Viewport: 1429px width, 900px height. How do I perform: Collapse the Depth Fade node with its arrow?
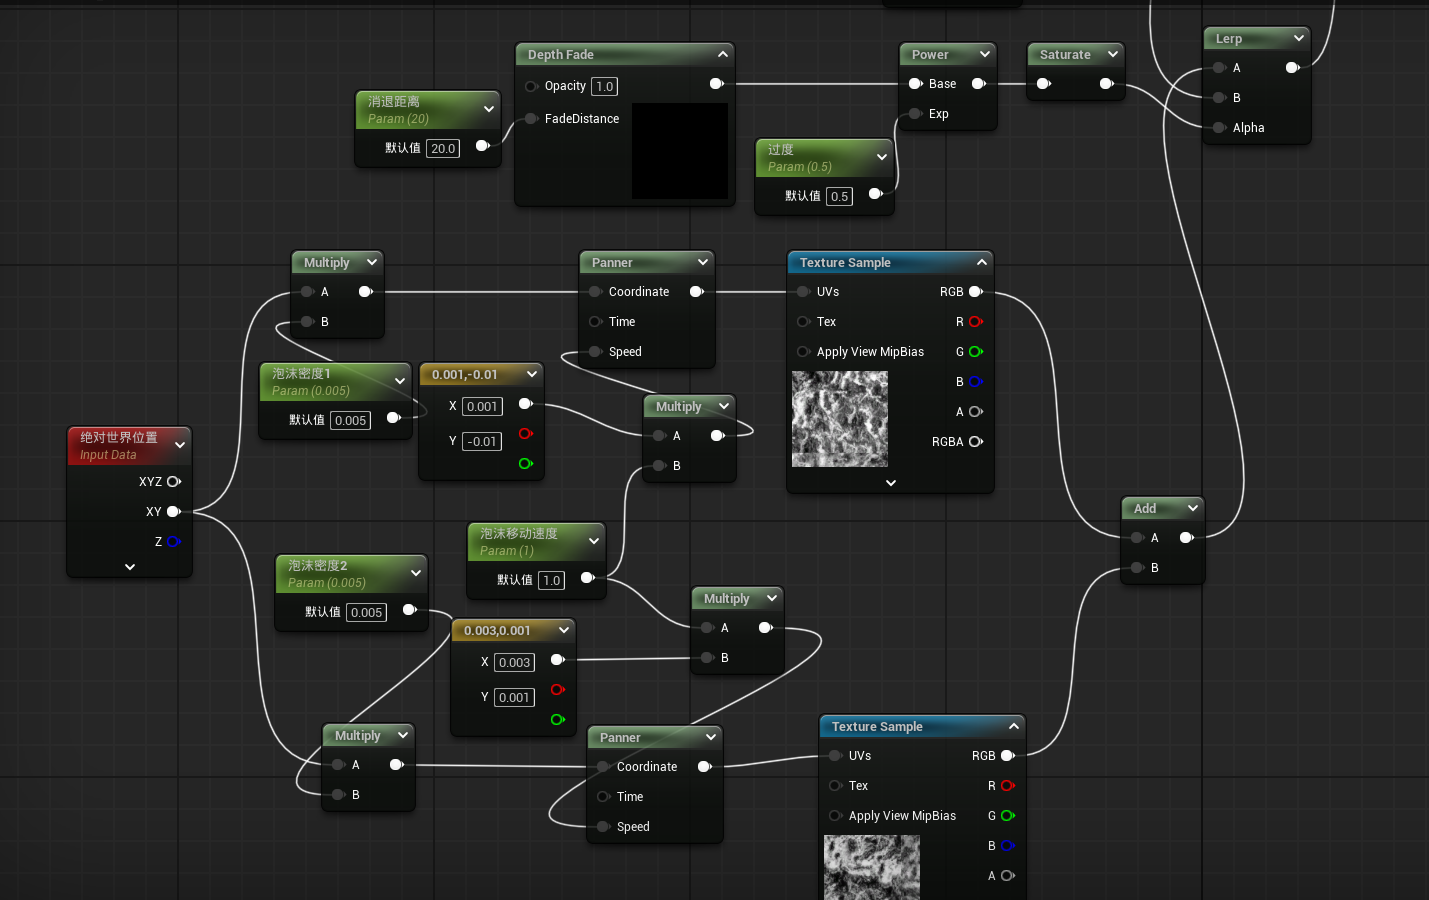(723, 54)
